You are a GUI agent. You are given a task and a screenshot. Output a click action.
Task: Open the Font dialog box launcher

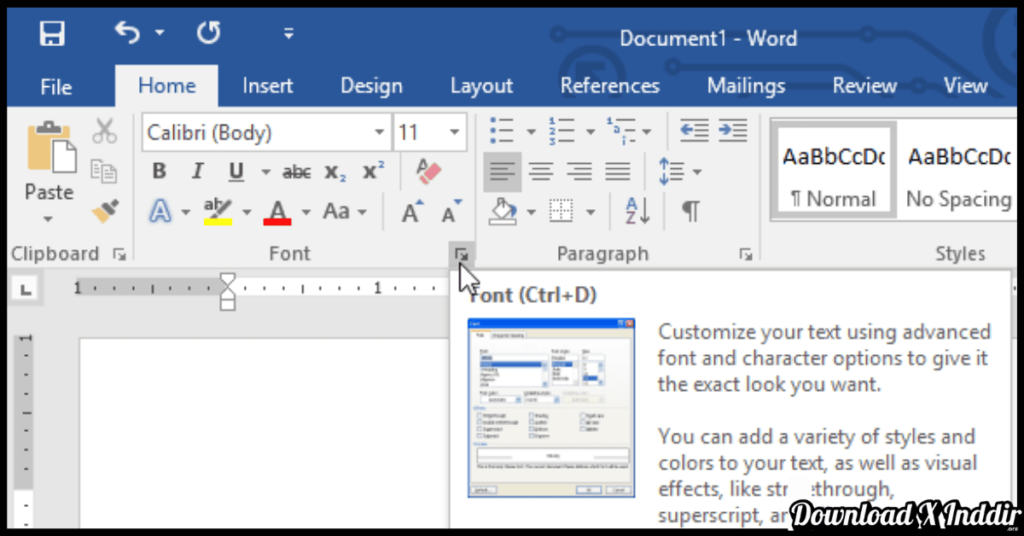point(461,254)
